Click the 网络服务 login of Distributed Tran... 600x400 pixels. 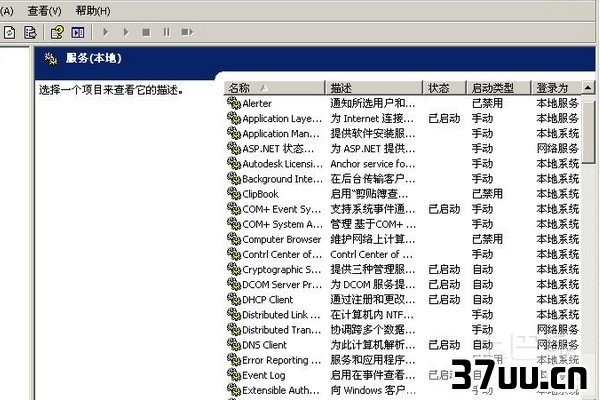click(x=557, y=330)
